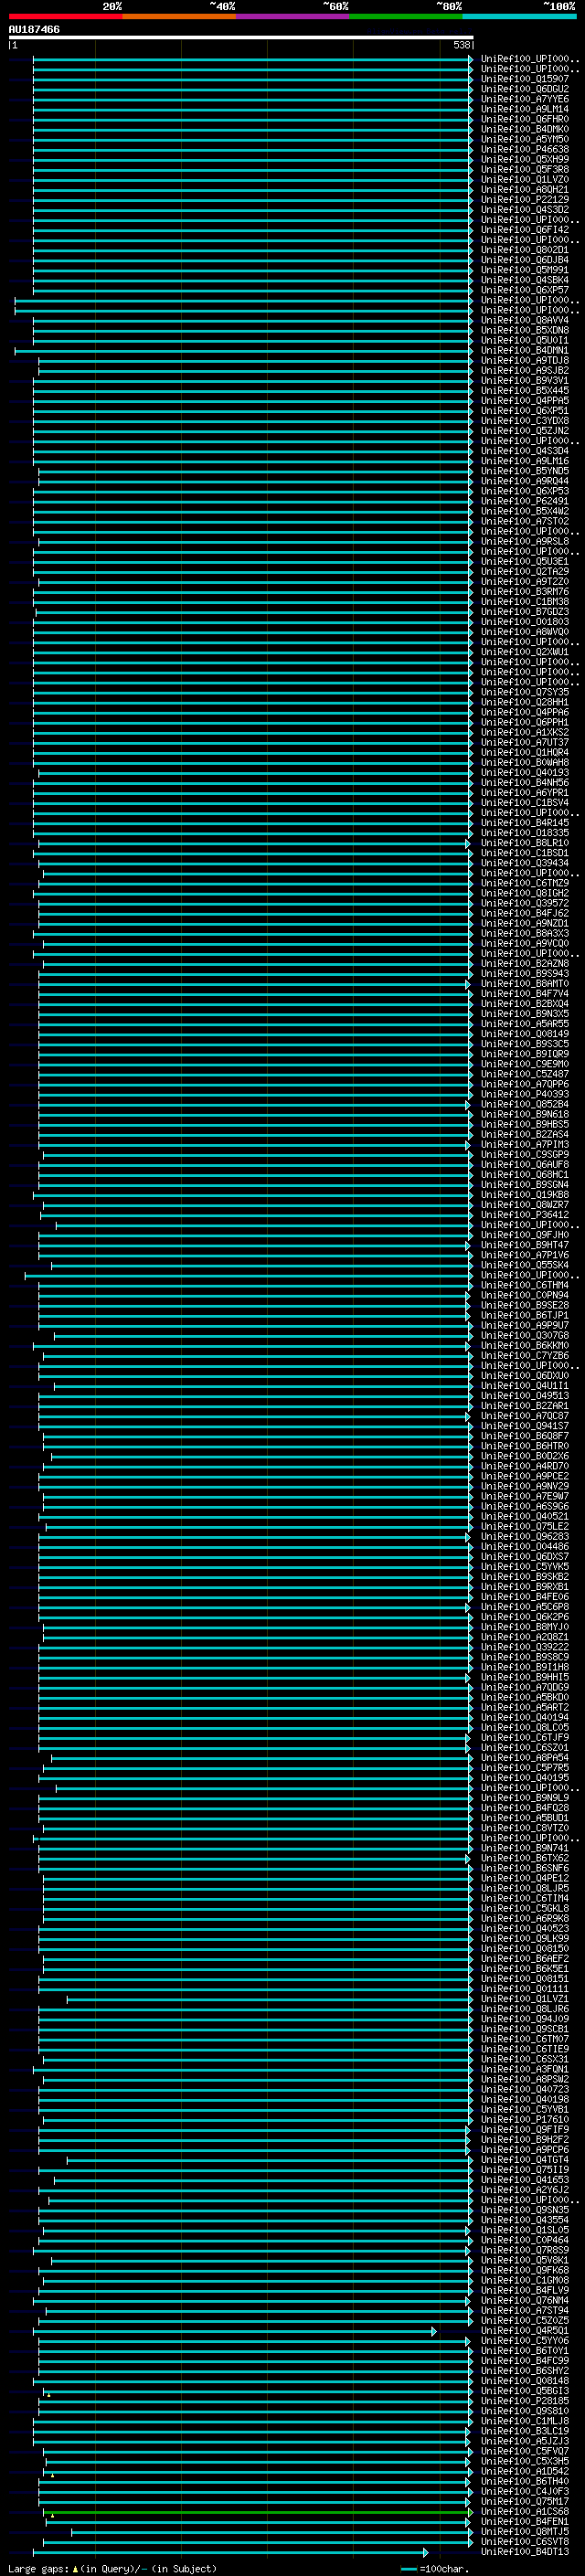
Task: Click the green ~80% identity legend bar
Action: pos(406,16)
